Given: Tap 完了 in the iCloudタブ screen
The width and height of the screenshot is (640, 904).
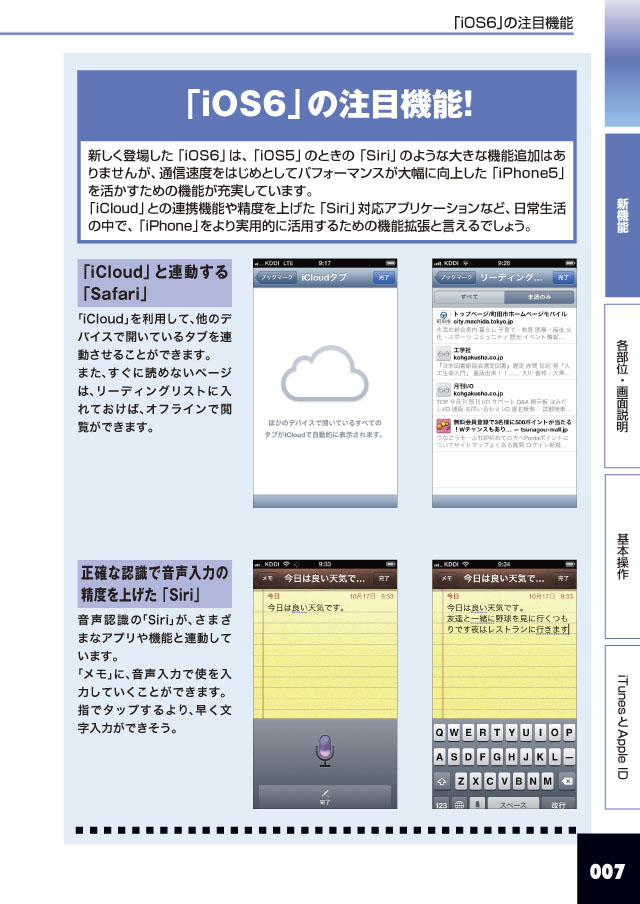Looking at the screenshot, I should (x=383, y=277).
